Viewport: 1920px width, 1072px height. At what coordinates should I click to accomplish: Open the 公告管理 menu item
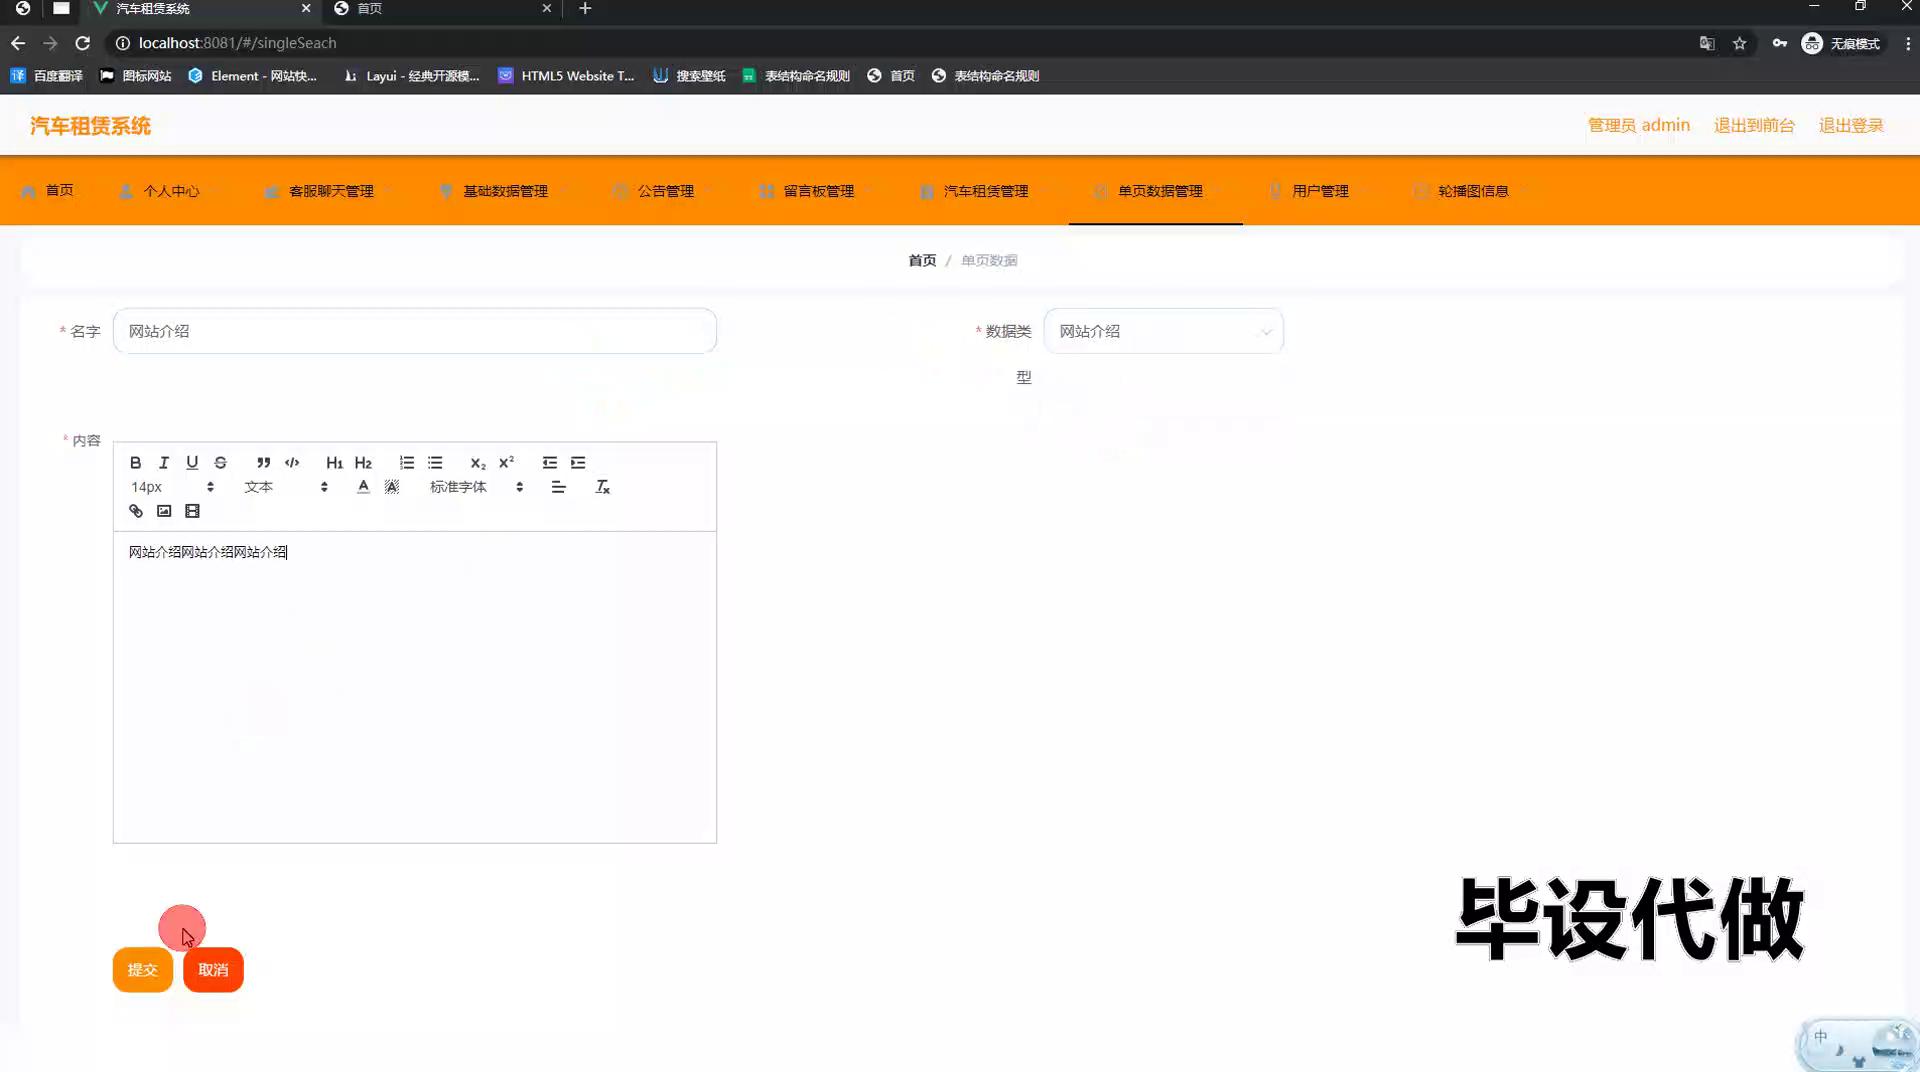pos(665,191)
